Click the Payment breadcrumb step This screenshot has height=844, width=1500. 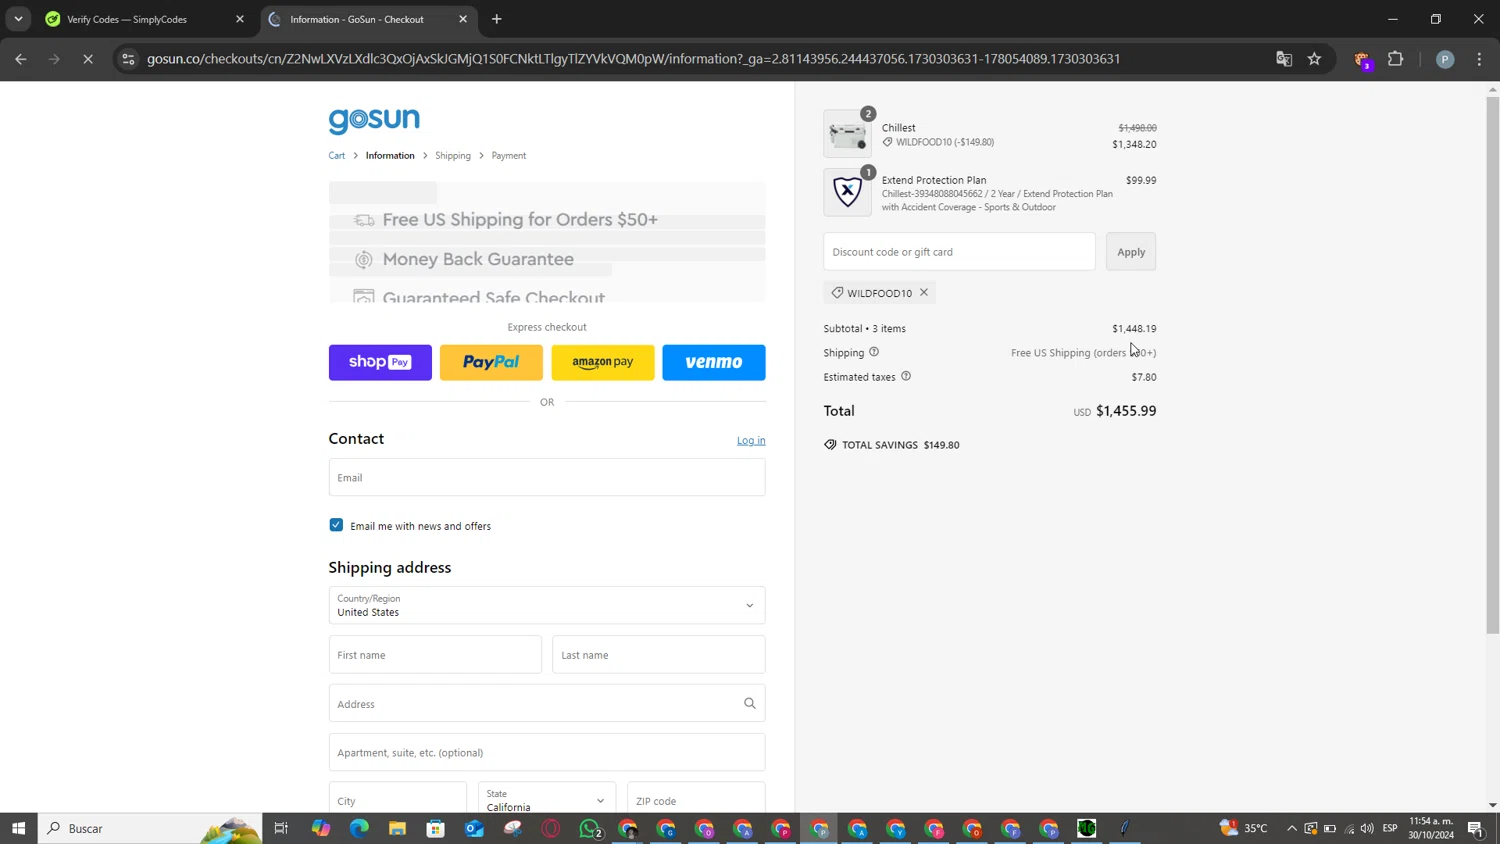pyautogui.click(x=509, y=156)
